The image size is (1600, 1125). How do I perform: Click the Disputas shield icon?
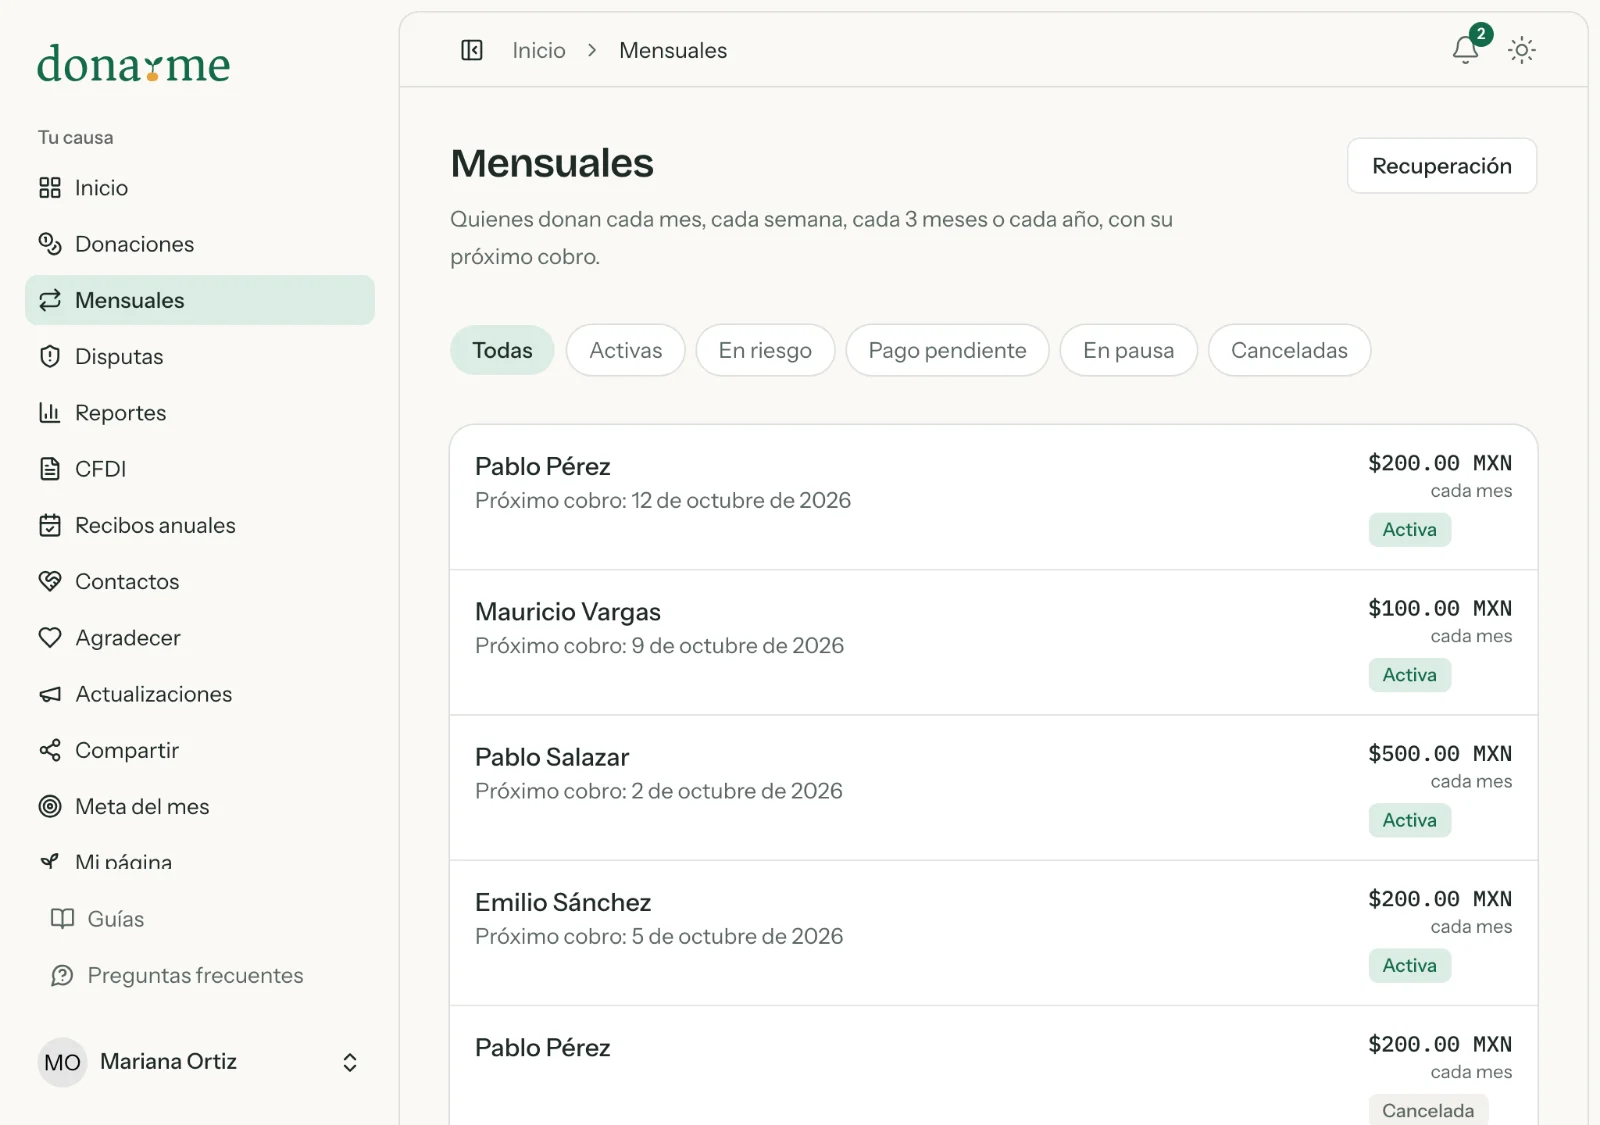[50, 357]
